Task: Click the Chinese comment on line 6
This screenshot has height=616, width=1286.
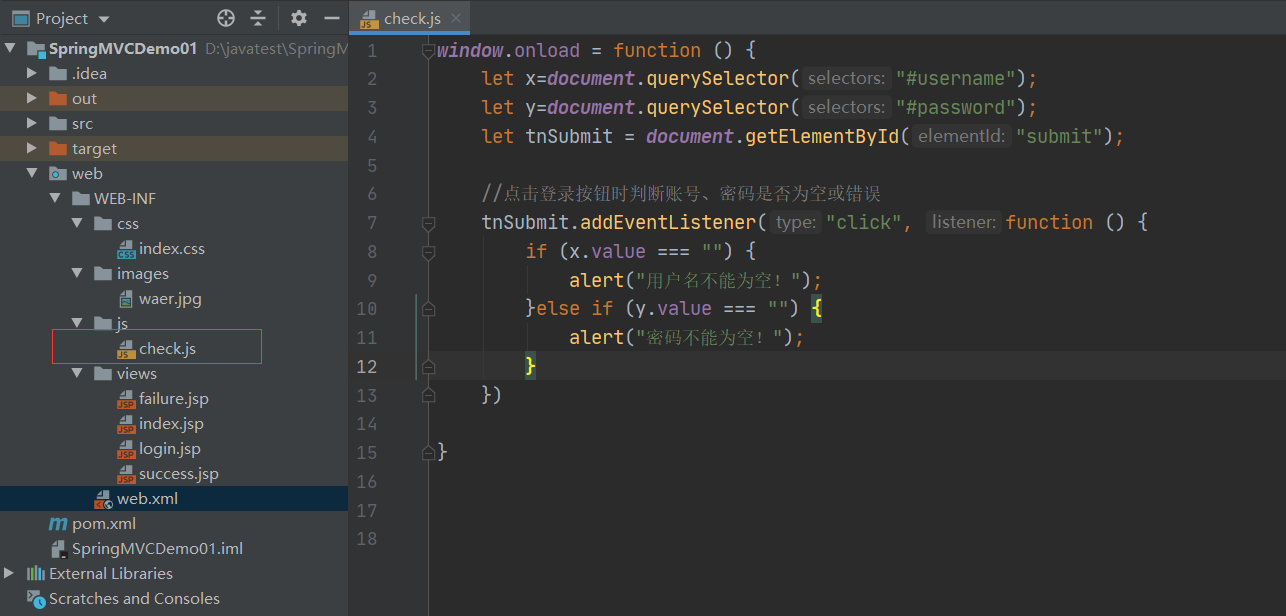Action: (x=681, y=193)
